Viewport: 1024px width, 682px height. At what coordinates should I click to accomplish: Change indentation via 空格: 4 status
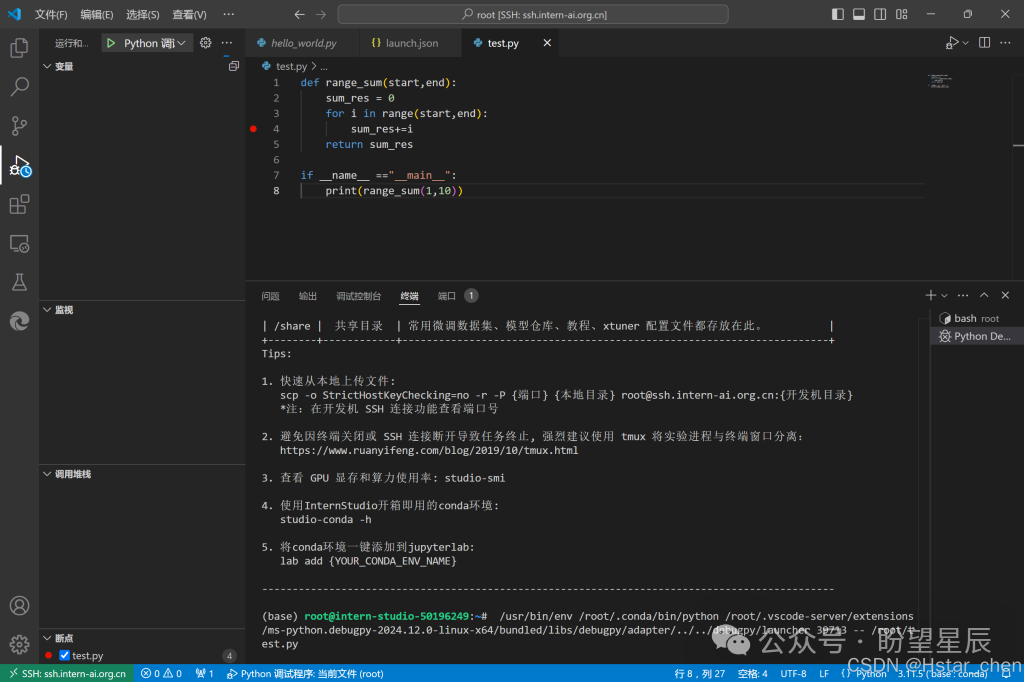coord(752,674)
